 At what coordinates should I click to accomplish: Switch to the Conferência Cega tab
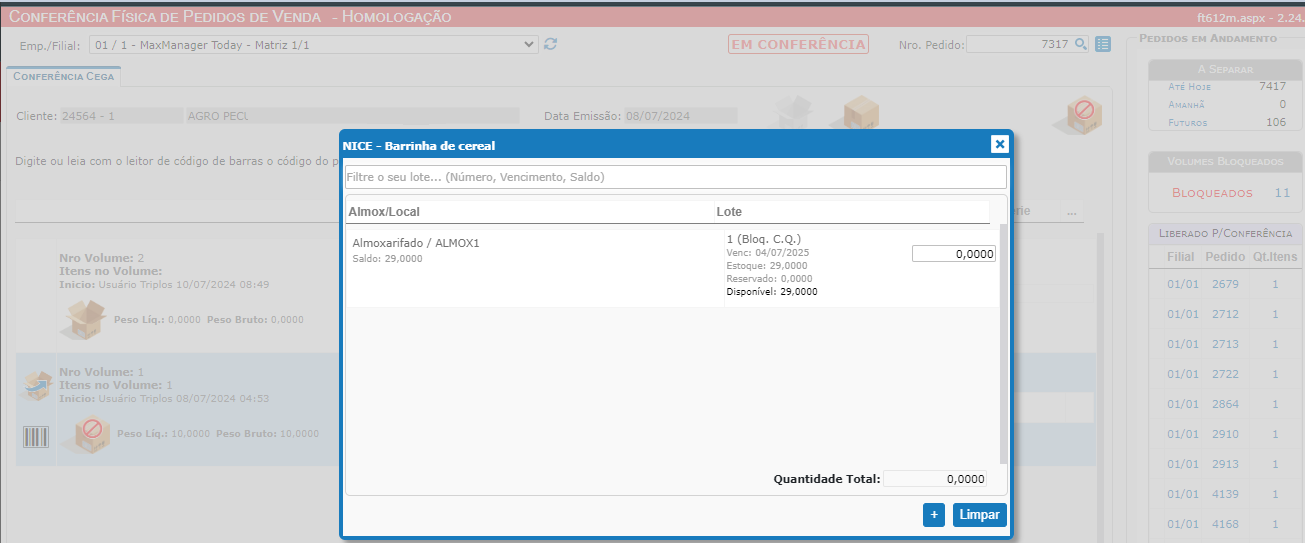click(x=63, y=76)
